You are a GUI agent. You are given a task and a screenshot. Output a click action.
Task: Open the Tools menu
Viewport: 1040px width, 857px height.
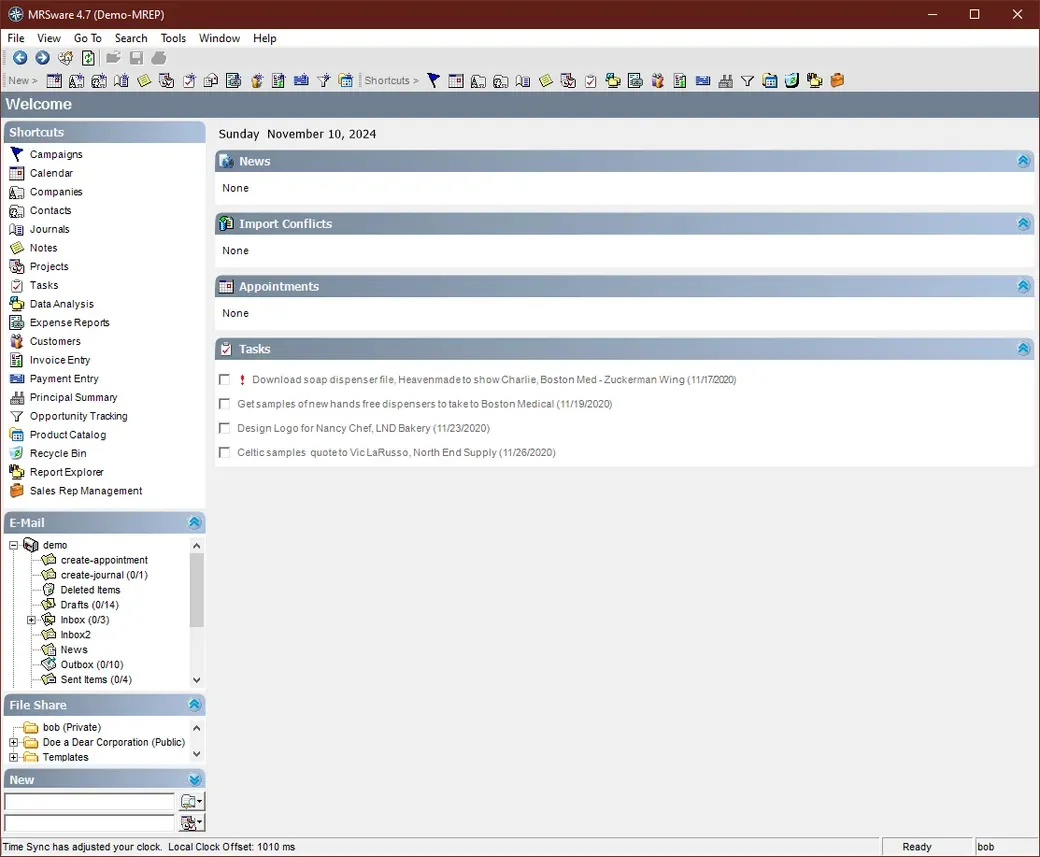173,38
